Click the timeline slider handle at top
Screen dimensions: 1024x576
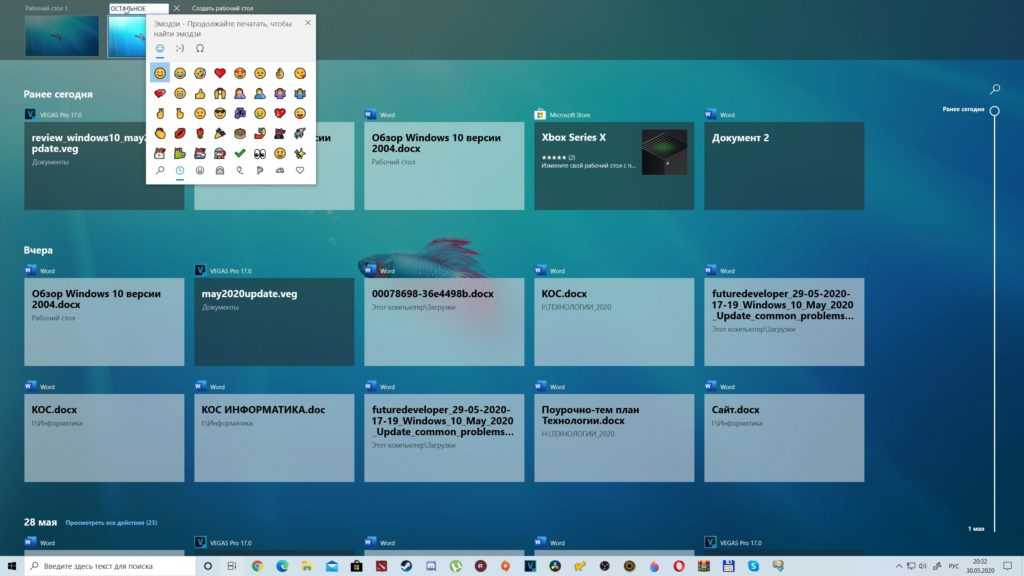(x=995, y=110)
